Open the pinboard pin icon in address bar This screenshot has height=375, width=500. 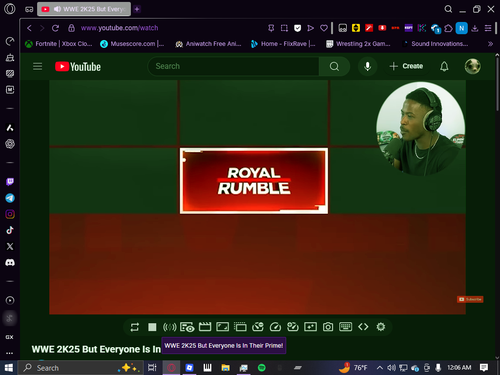[x=271, y=28]
